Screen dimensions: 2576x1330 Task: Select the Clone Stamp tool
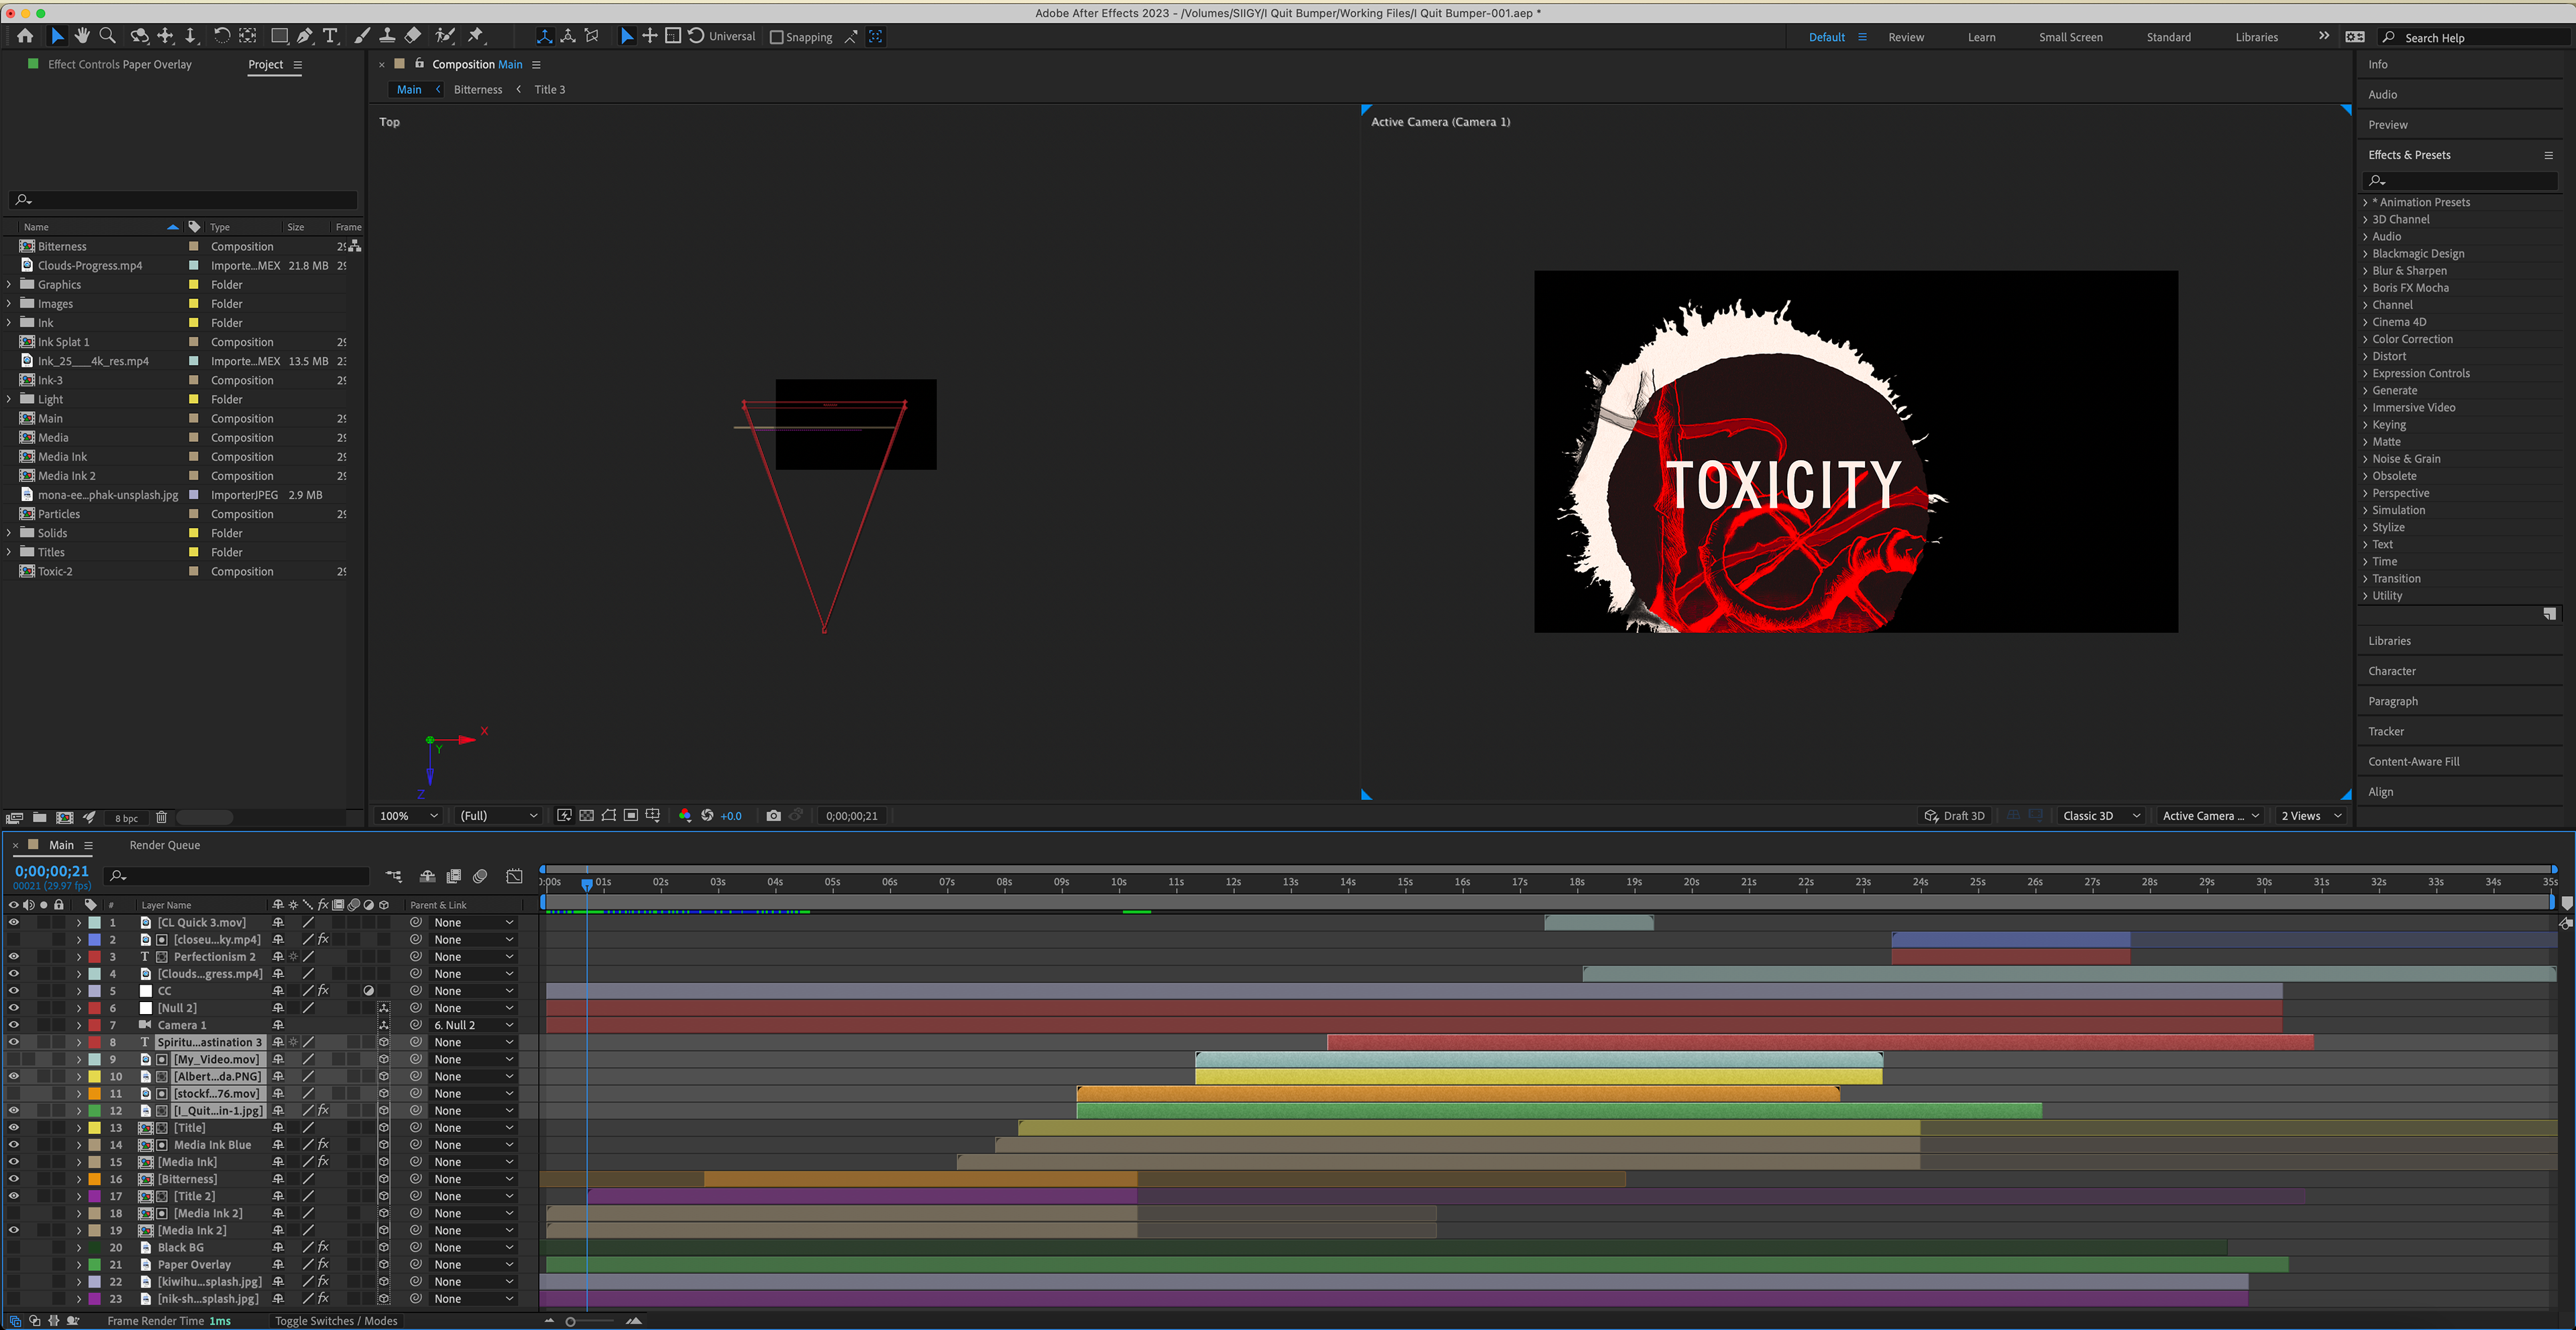click(x=387, y=36)
